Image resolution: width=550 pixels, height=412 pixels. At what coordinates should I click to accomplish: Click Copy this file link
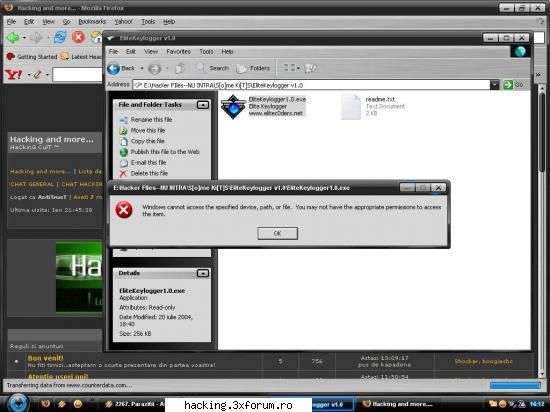click(147, 141)
